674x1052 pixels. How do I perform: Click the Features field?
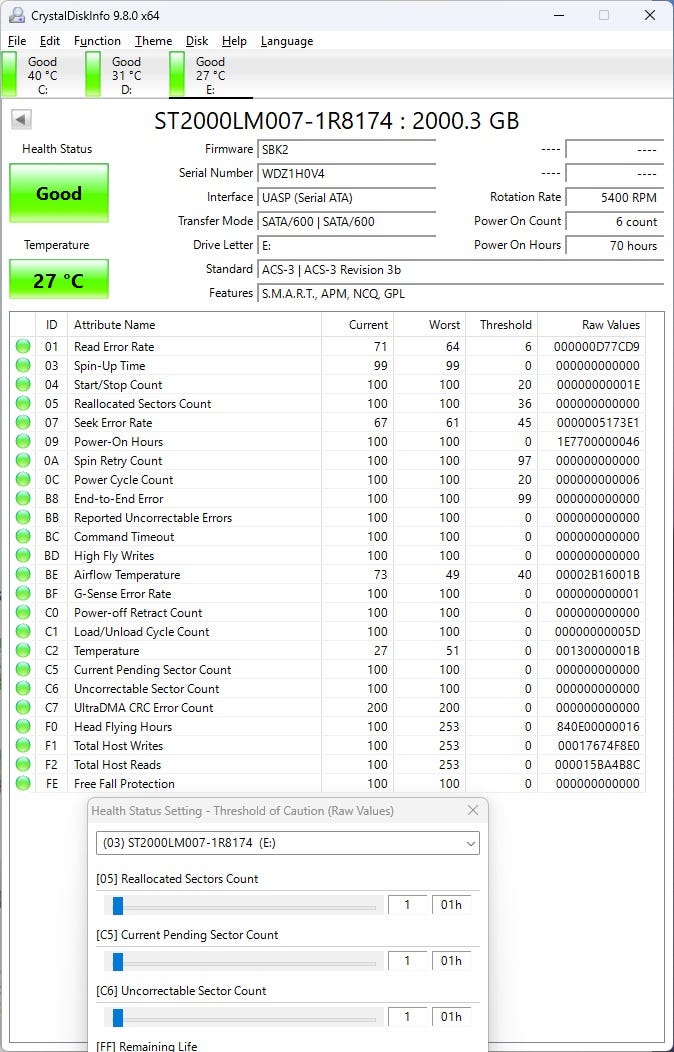(461, 294)
